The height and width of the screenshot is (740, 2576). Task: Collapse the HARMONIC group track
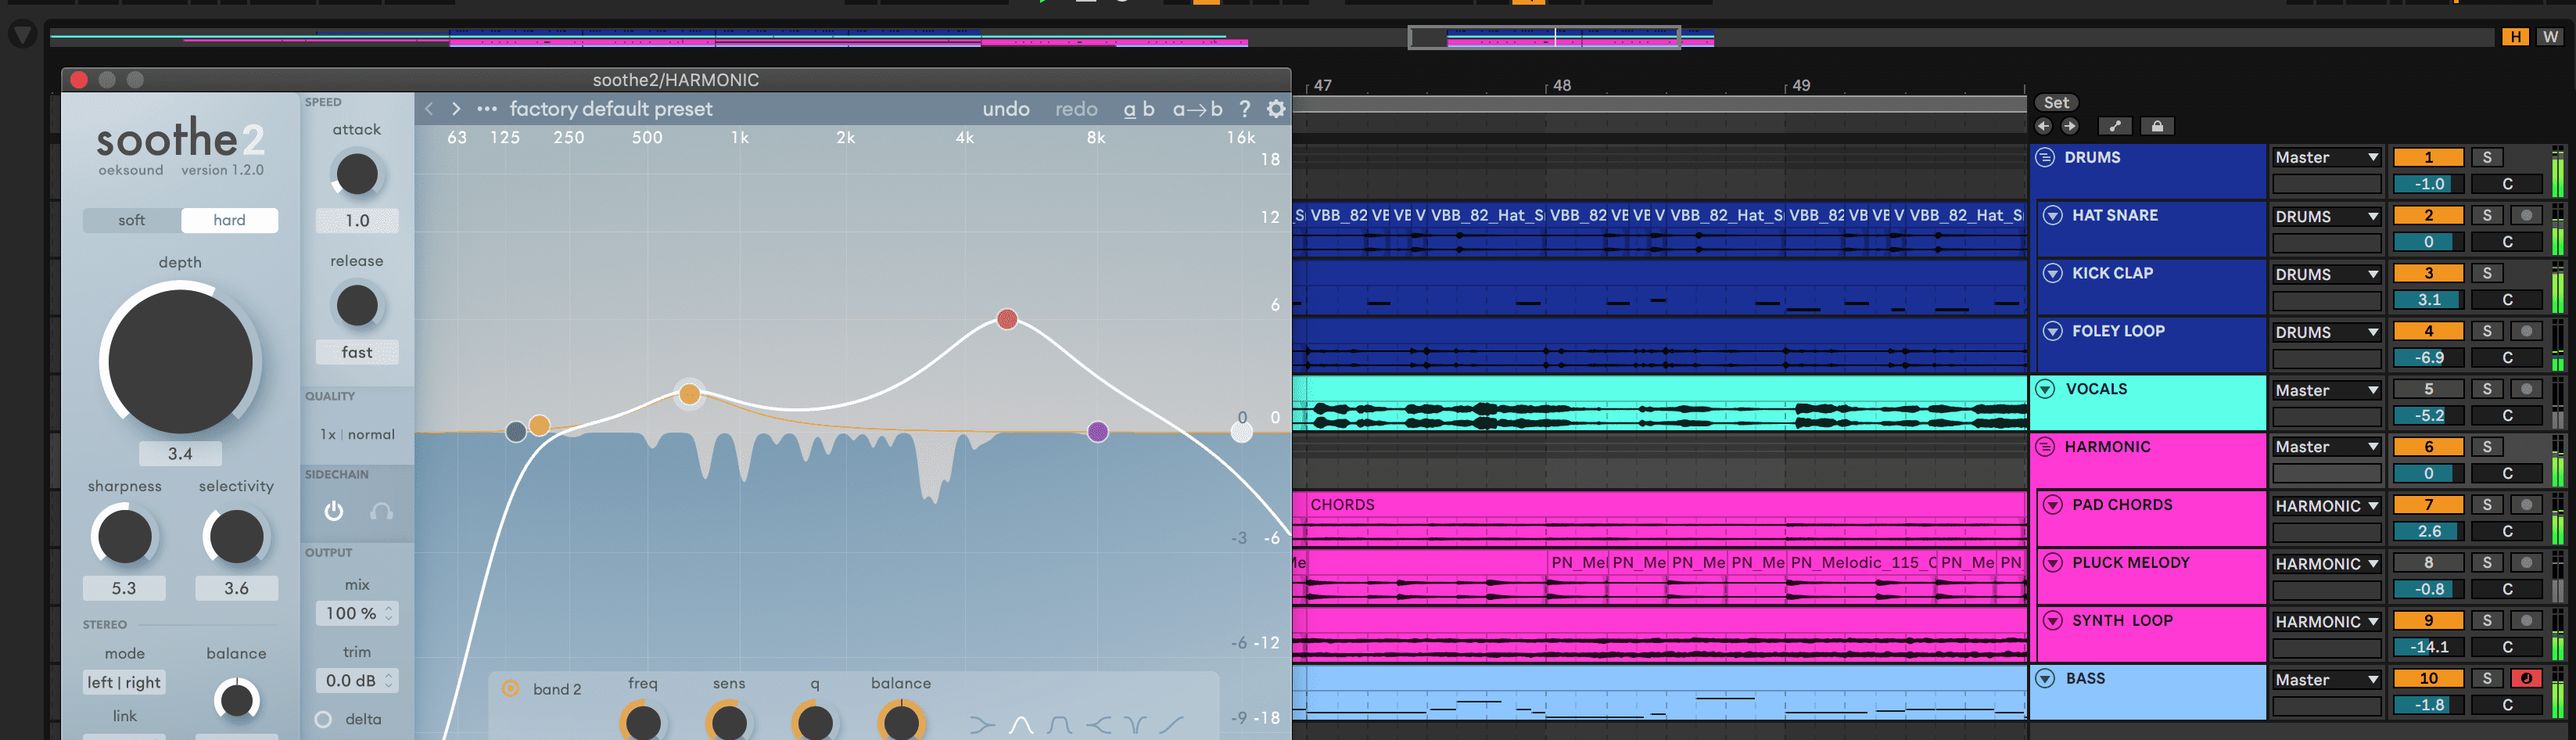2046,447
